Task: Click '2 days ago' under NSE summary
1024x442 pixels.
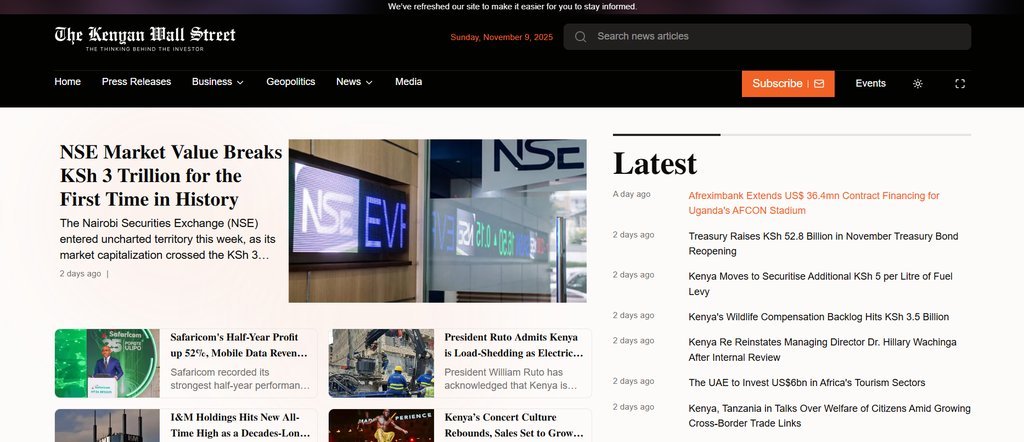Action: pyautogui.click(x=80, y=274)
